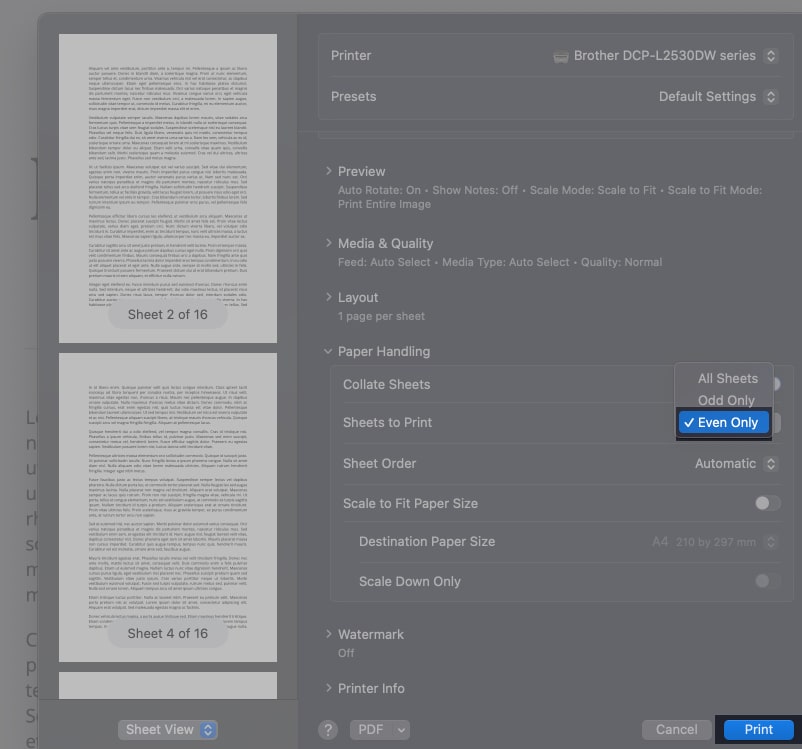Click the 1 page per sheet summary
Image resolution: width=802 pixels, height=749 pixels.
point(381,316)
